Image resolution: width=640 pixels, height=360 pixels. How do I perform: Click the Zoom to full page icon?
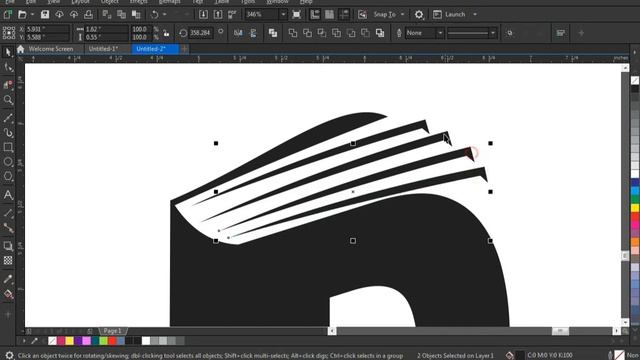pos(297,14)
